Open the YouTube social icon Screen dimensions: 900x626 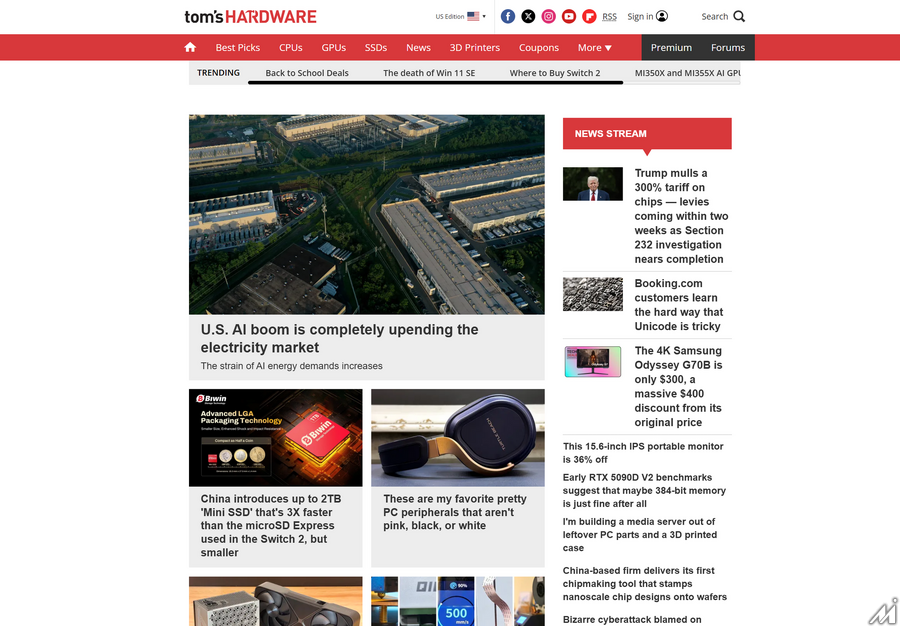coord(569,16)
